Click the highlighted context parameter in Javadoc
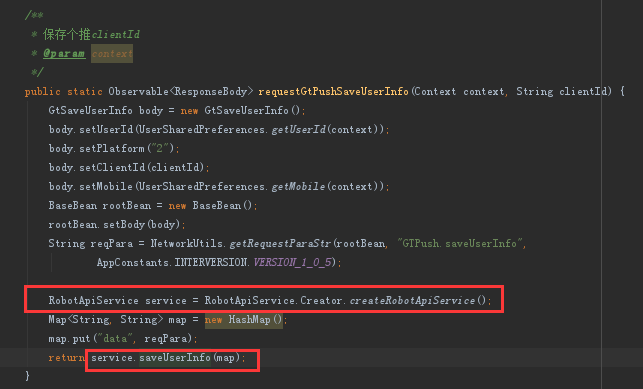The image size is (643, 389). pyautogui.click(x=112, y=53)
